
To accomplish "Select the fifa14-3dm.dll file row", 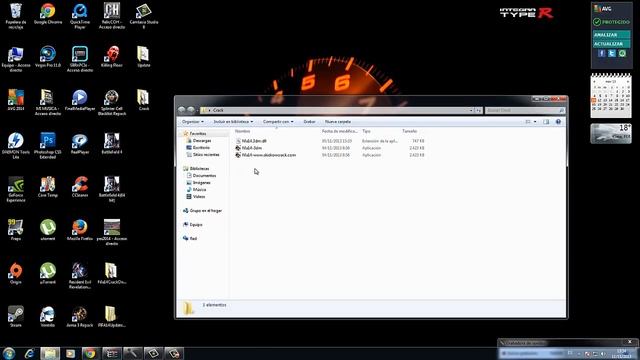I will click(x=330, y=141).
